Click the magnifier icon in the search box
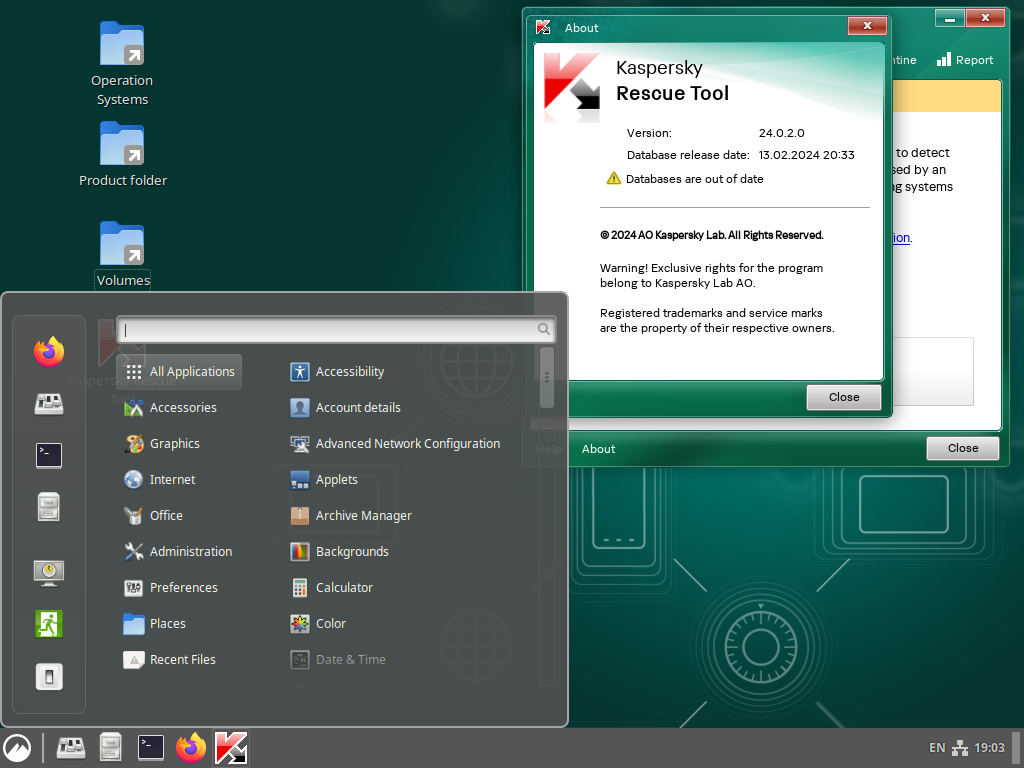Screen dimensions: 1024x768 [543, 329]
